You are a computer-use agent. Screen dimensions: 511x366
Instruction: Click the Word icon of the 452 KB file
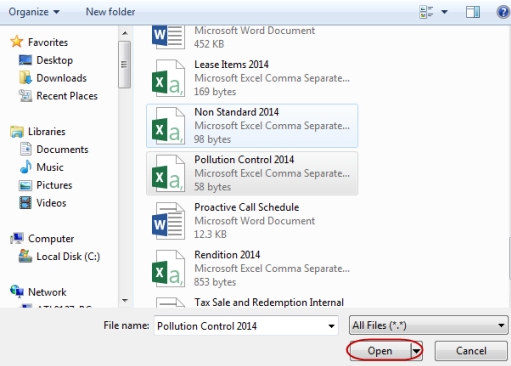[x=168, y=37]
